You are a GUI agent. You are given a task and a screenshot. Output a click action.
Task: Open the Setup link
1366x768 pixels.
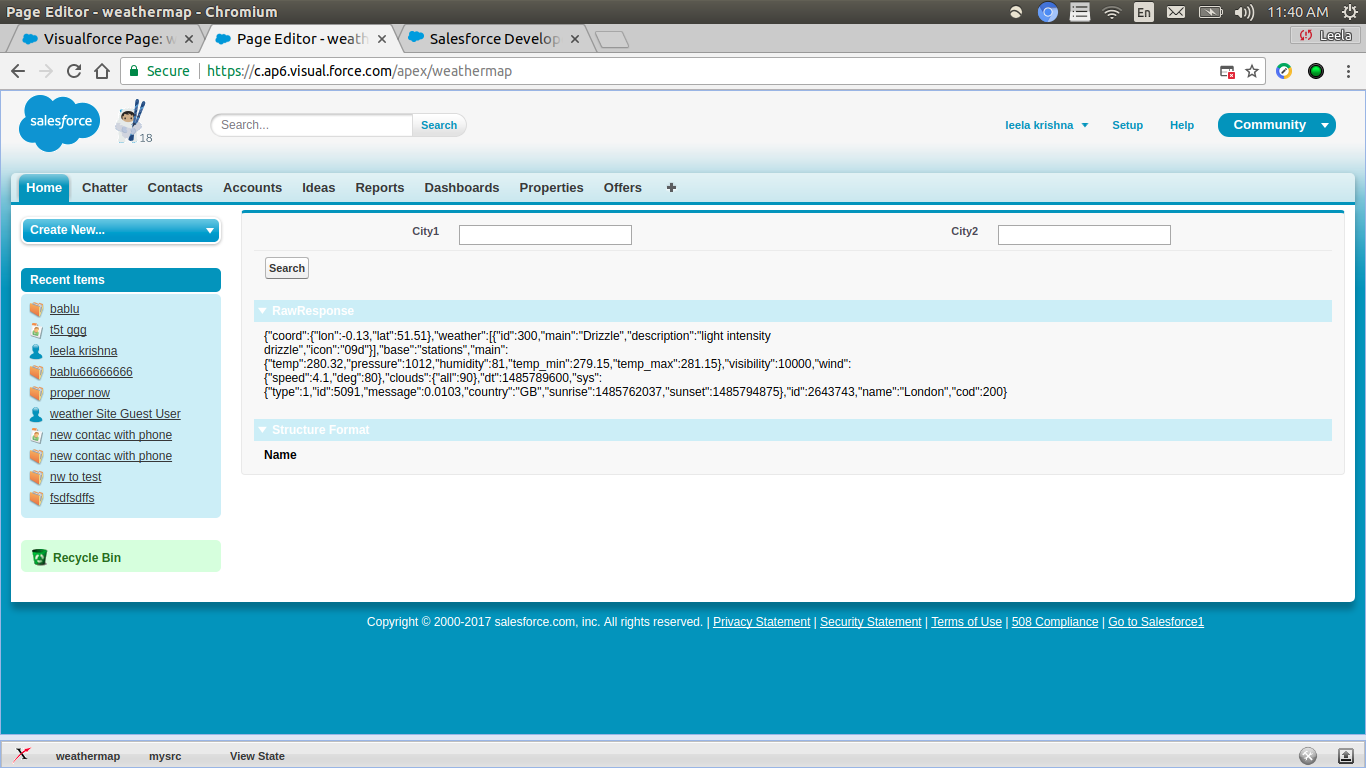pos(1127,125)
